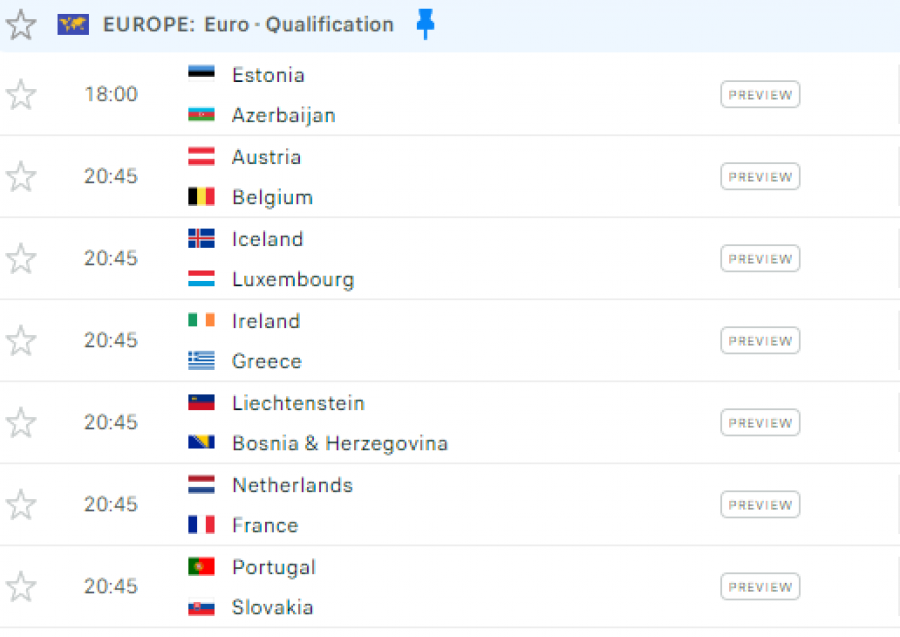900x637 pixels.
Task: Show preview of Liechtenstein vs Bosnia match
Action: [x=760, y=423]
